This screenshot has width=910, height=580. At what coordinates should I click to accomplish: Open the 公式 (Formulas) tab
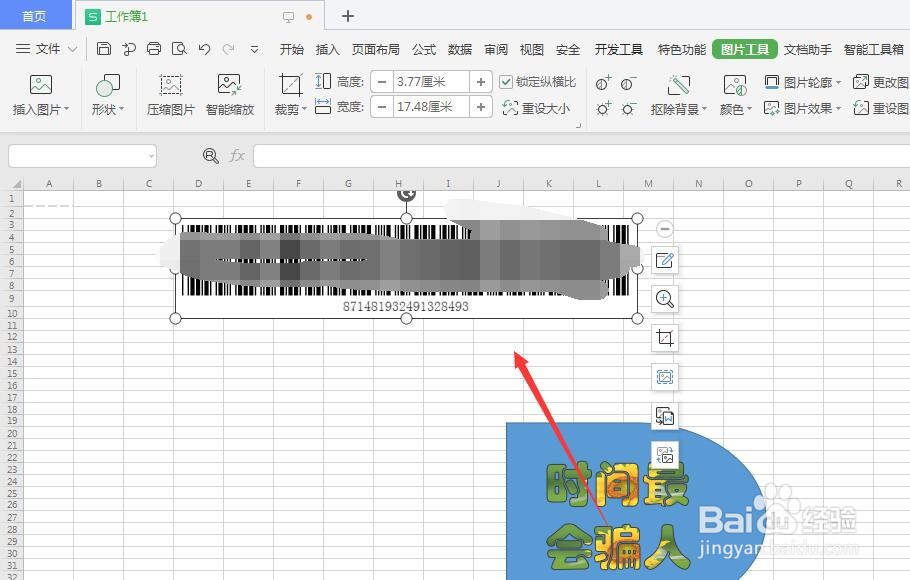(424, 49)
